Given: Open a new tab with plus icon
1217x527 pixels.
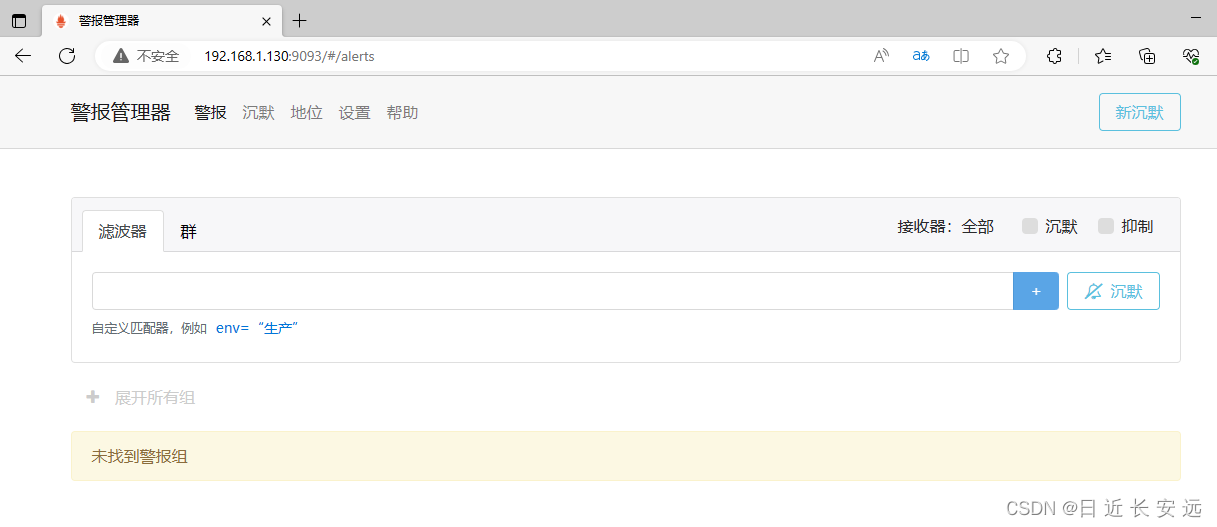Looking at the screenshot, I should tap(300, 20).
